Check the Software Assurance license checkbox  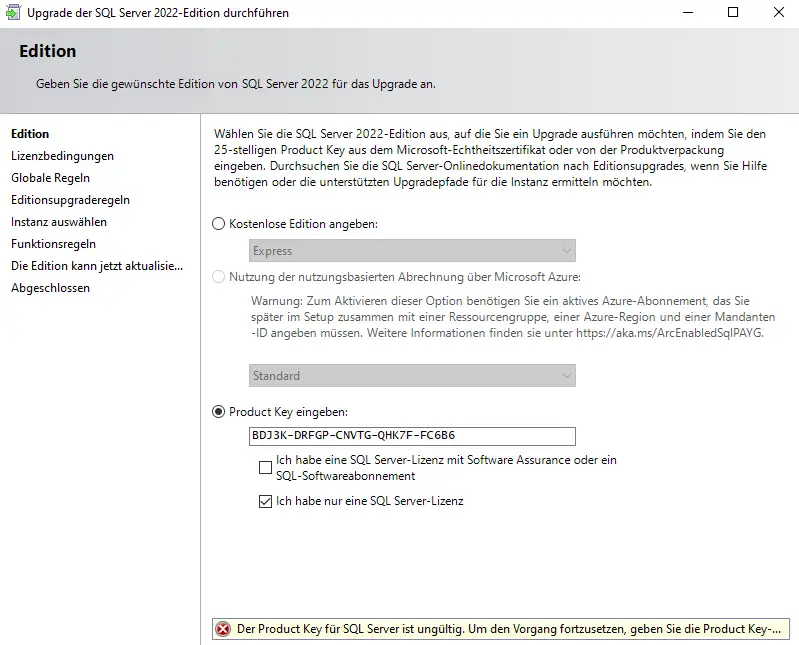[x=265, y=468]
